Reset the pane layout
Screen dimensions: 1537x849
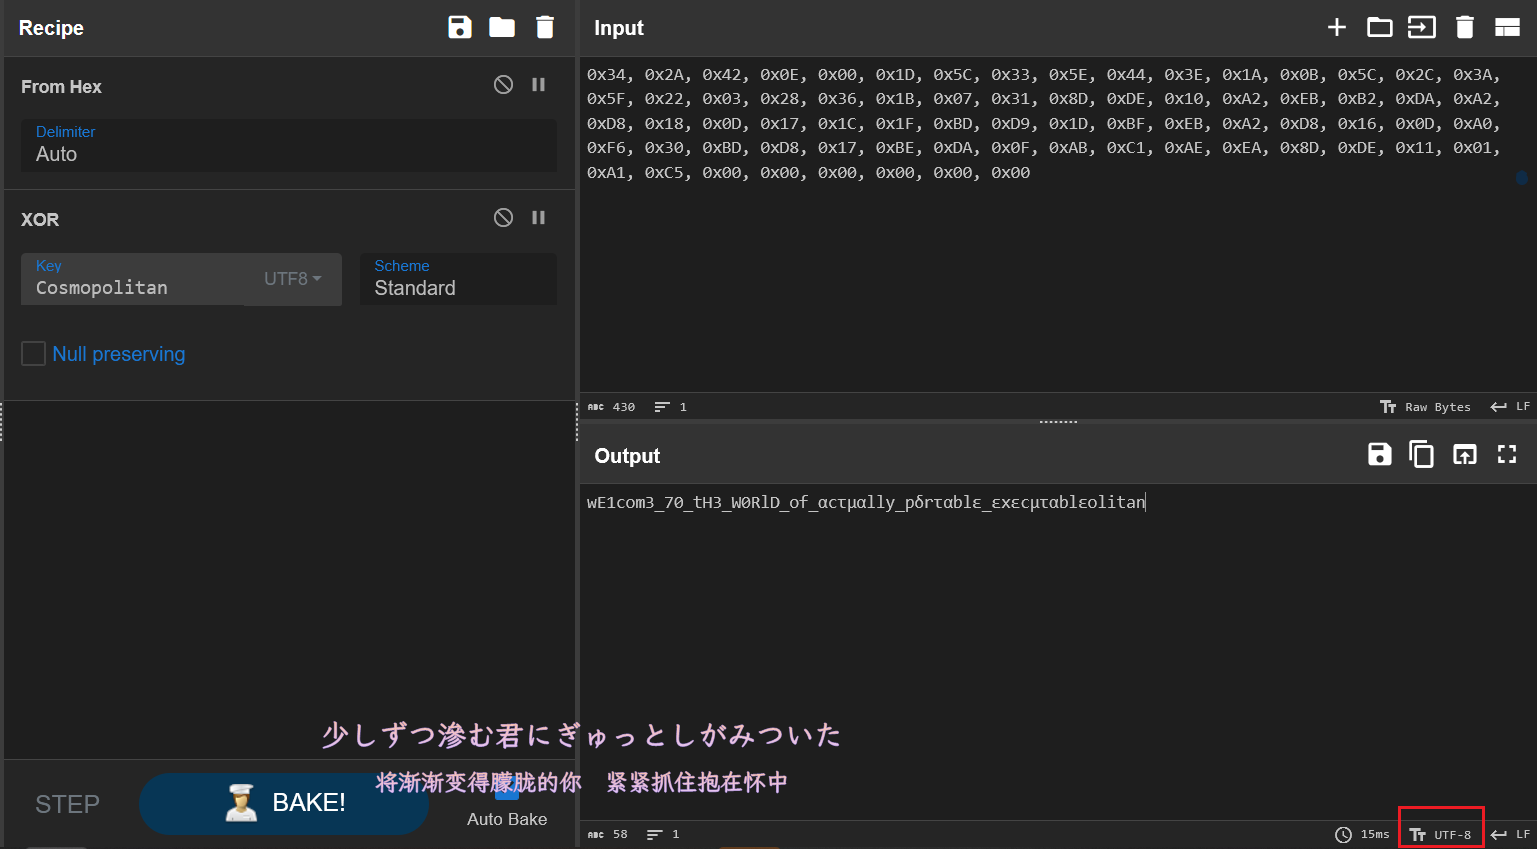pos(1507,27)
